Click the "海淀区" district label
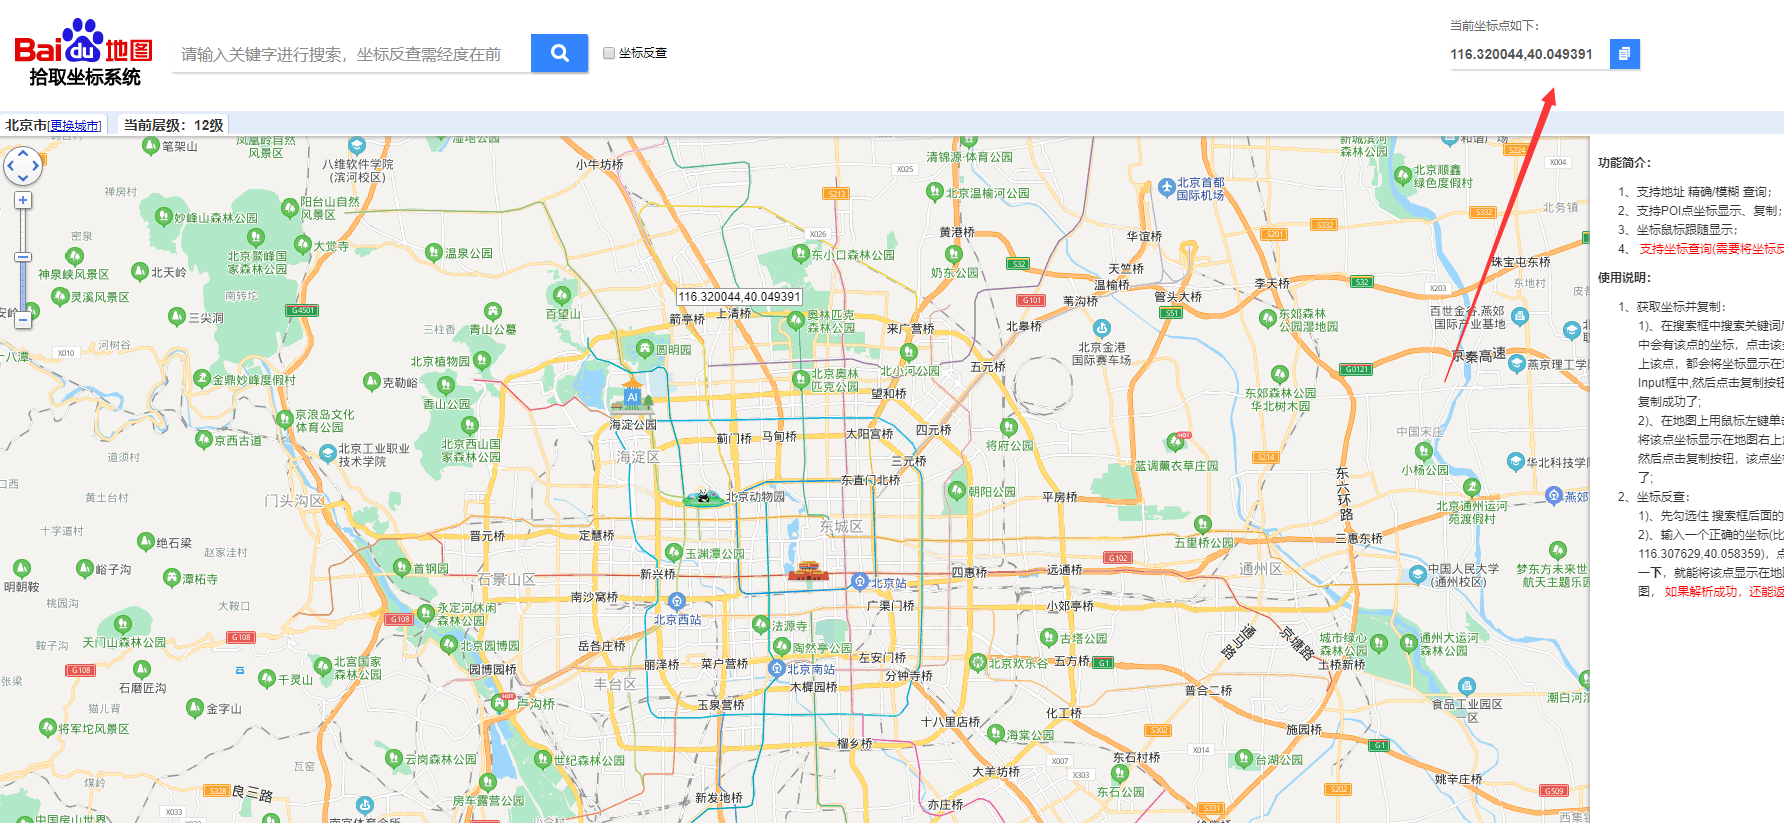Image resolution: width=1784 pixels, height=823 pixels. tap(638, 457)
